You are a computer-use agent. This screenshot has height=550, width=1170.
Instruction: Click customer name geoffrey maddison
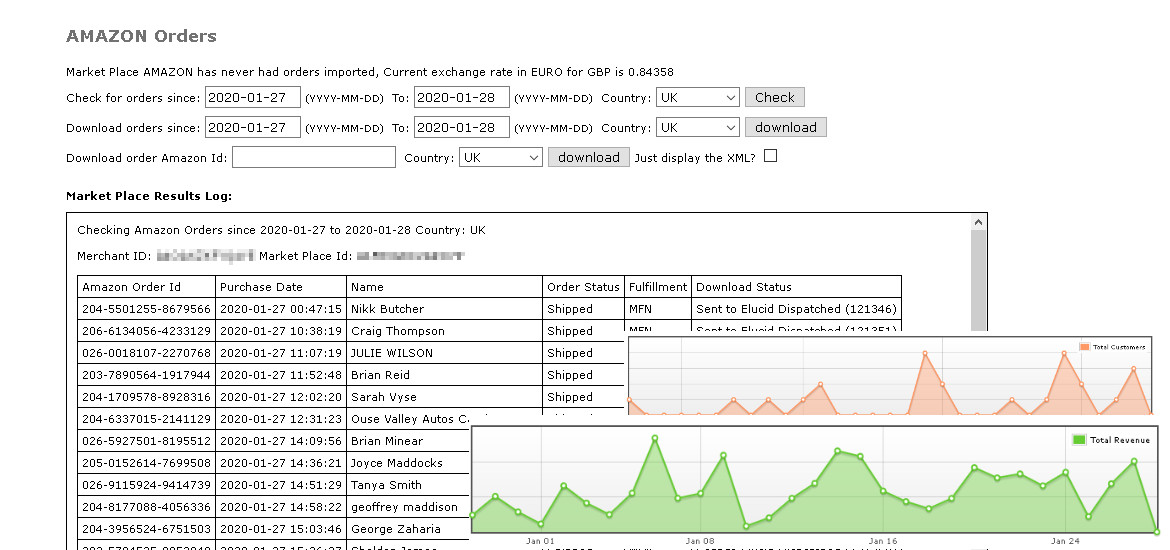404,507
